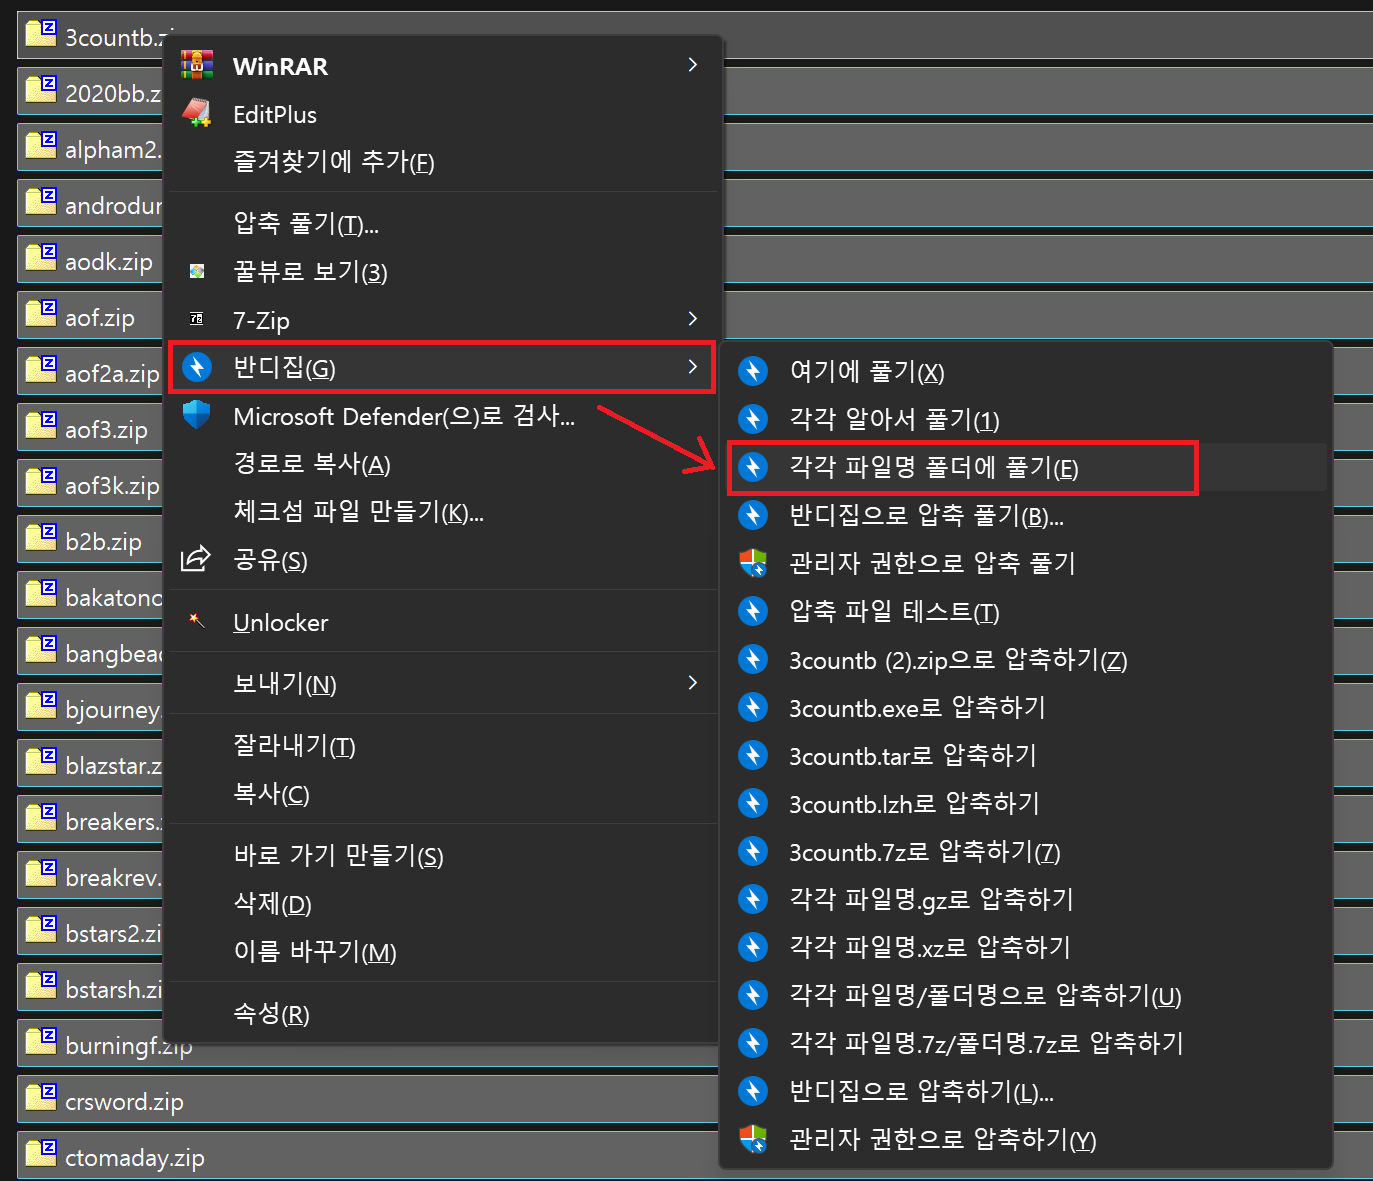Click the zip file icon of crsword.zip
The height and width of the screenshot is (1181, 1373).
41,1098
